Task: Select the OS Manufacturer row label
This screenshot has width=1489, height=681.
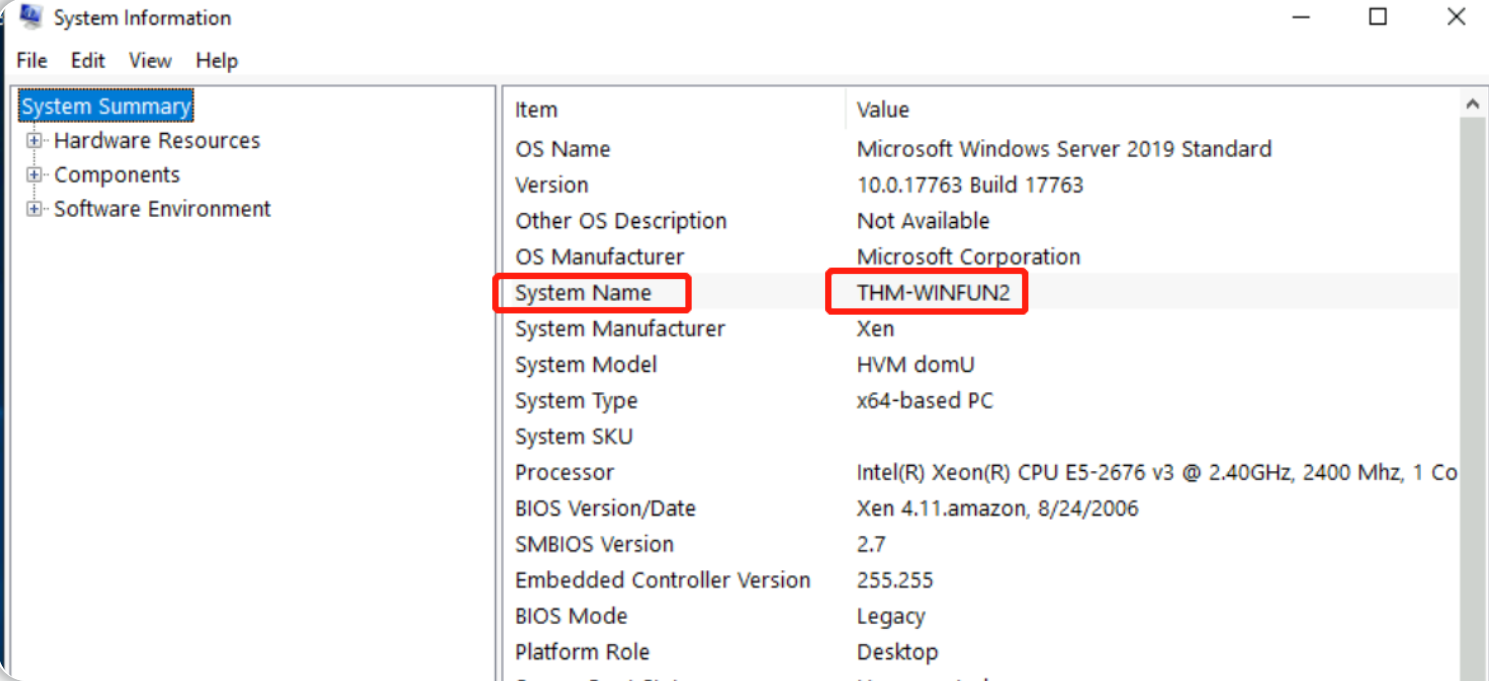Action: [x=599, y=257]
